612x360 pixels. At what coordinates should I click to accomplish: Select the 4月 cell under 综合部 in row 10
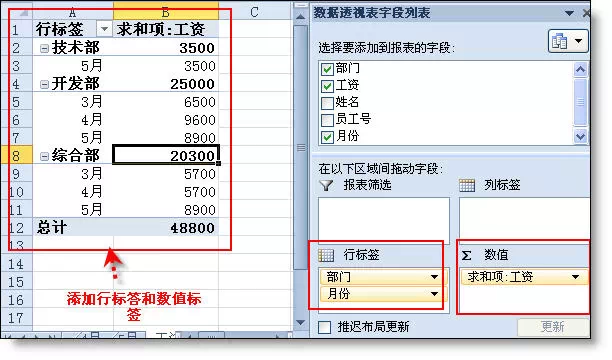click(73, 192)
